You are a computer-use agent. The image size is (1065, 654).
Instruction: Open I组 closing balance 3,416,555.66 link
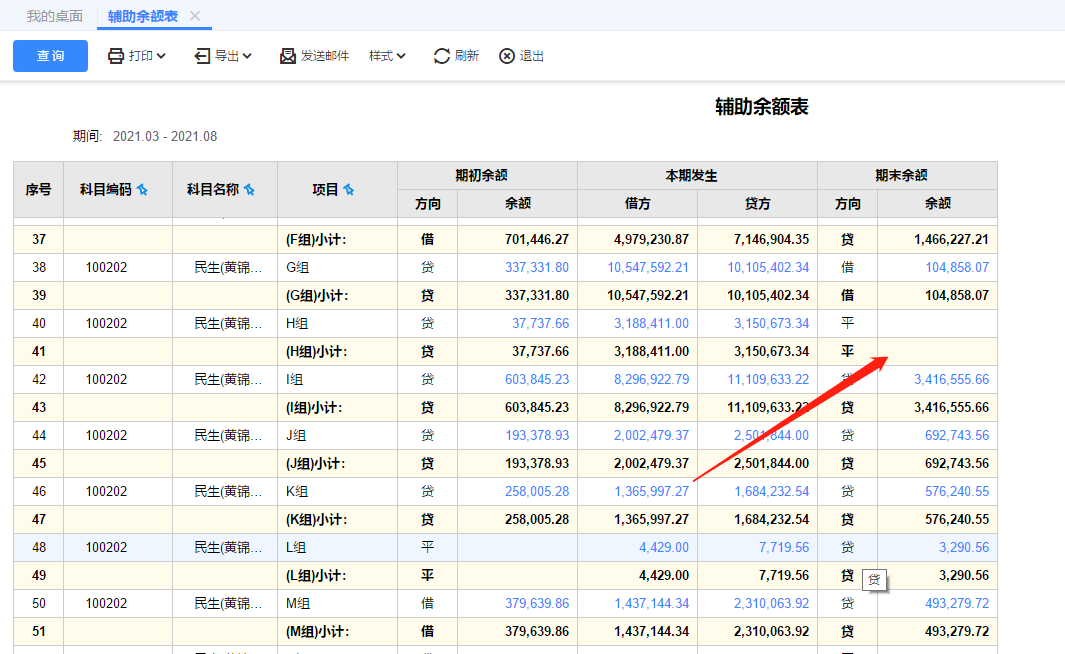click(952, 380)
